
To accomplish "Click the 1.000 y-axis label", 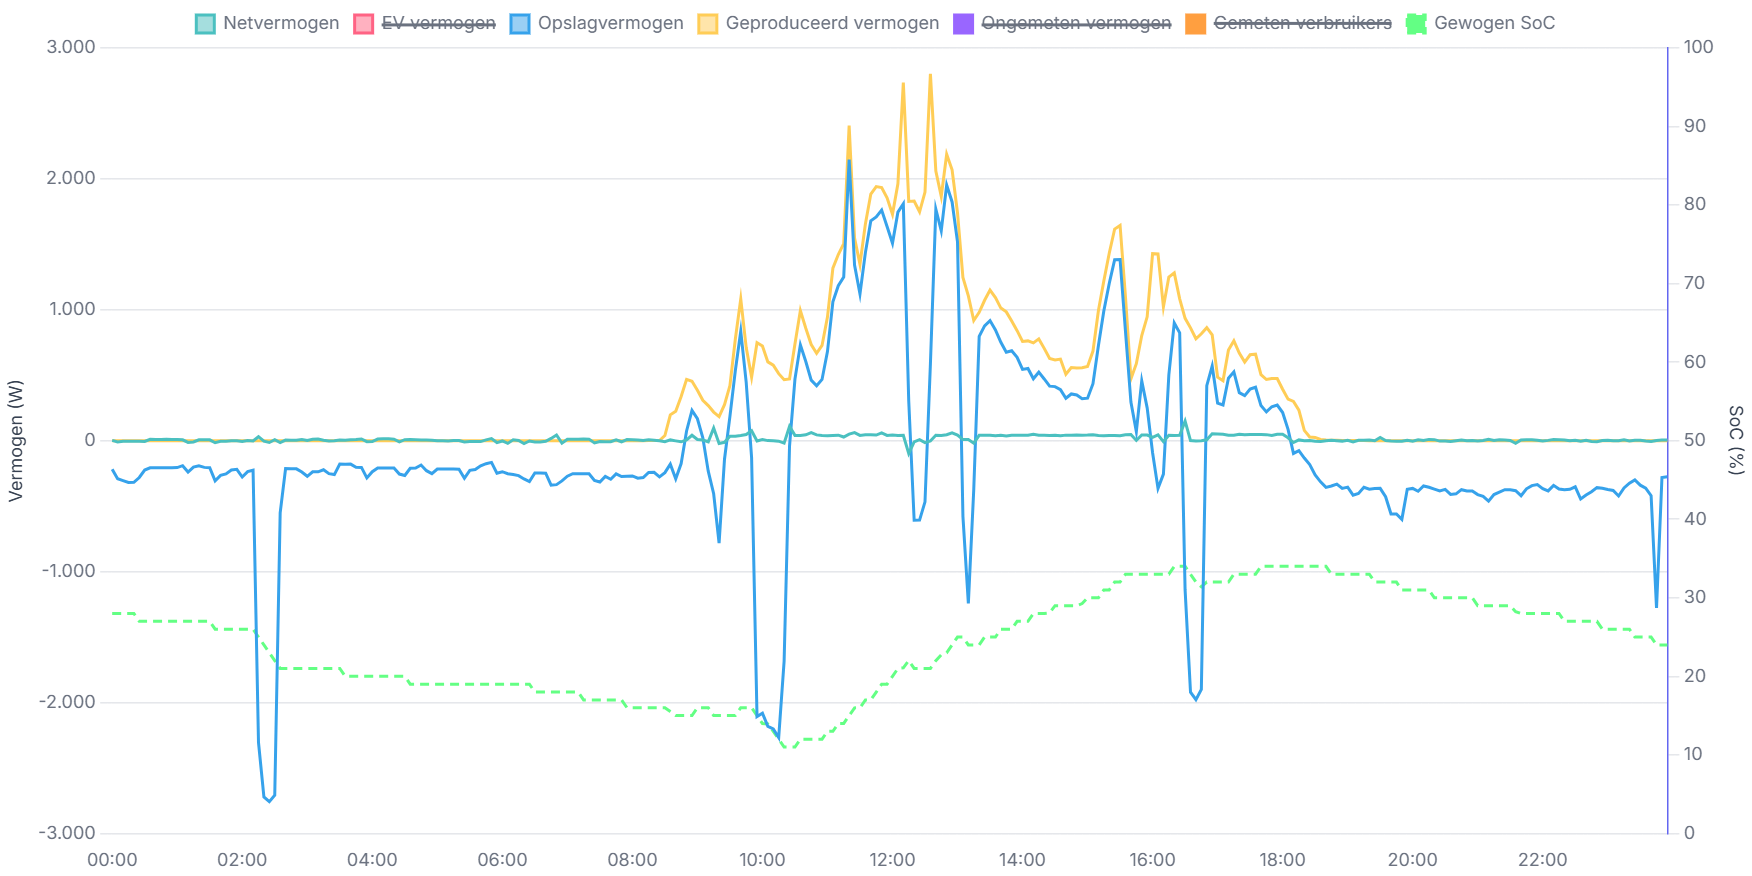I will pyautogui.click(x=72, y=309).
